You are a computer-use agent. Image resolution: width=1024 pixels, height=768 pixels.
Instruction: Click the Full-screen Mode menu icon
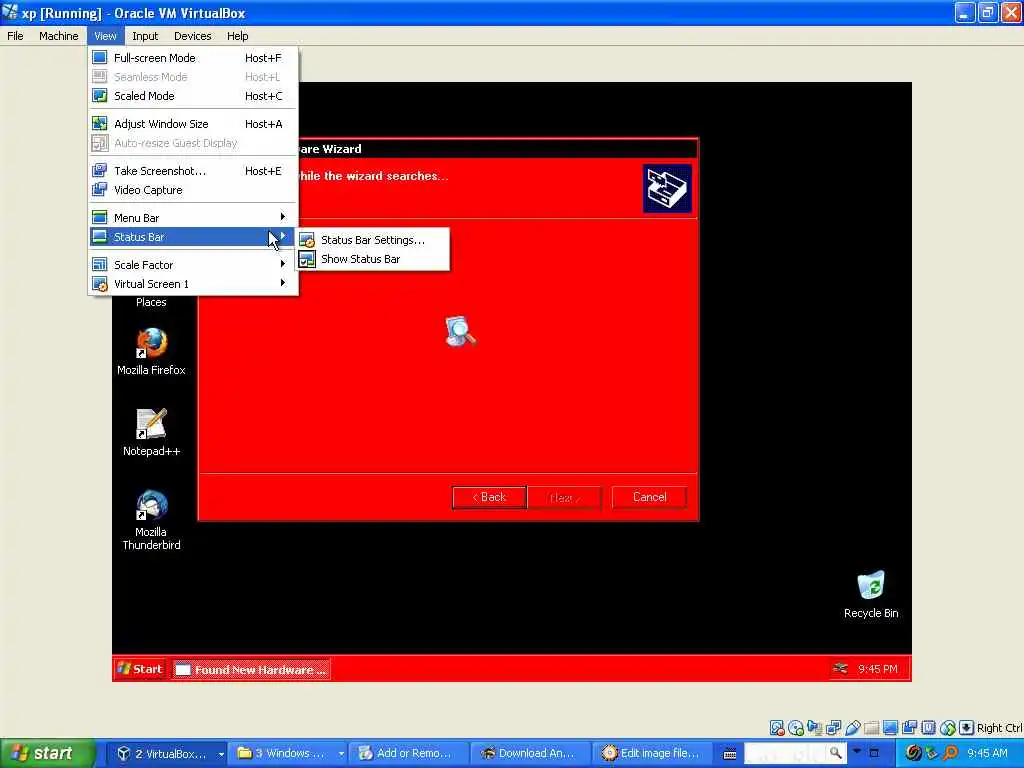pos(100,57)
